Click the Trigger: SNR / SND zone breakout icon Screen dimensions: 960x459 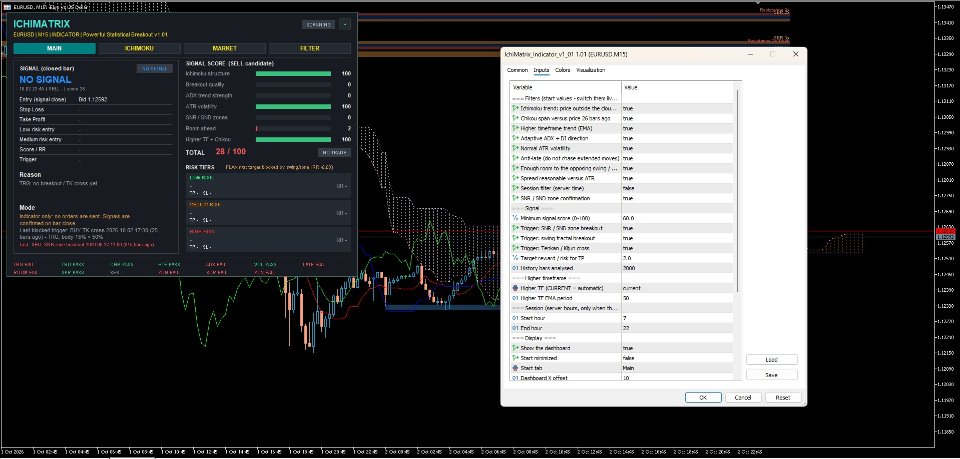(x=516, y=228)
